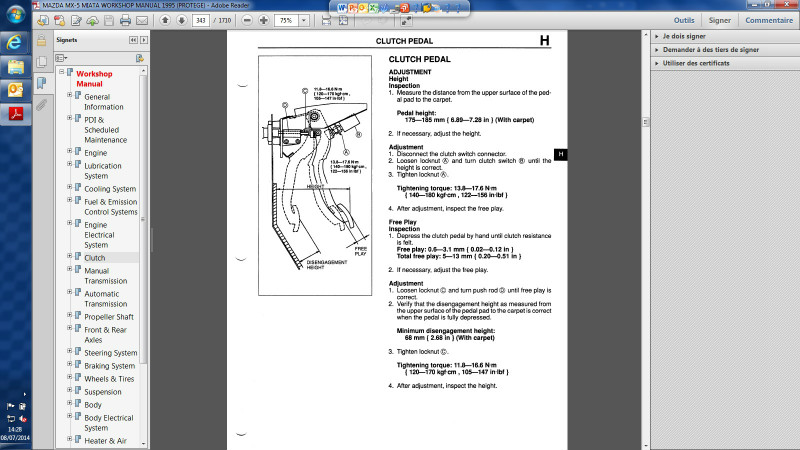Zoom out with the minus button
This screenshot has width=800, height=450.
coord(247,20)
